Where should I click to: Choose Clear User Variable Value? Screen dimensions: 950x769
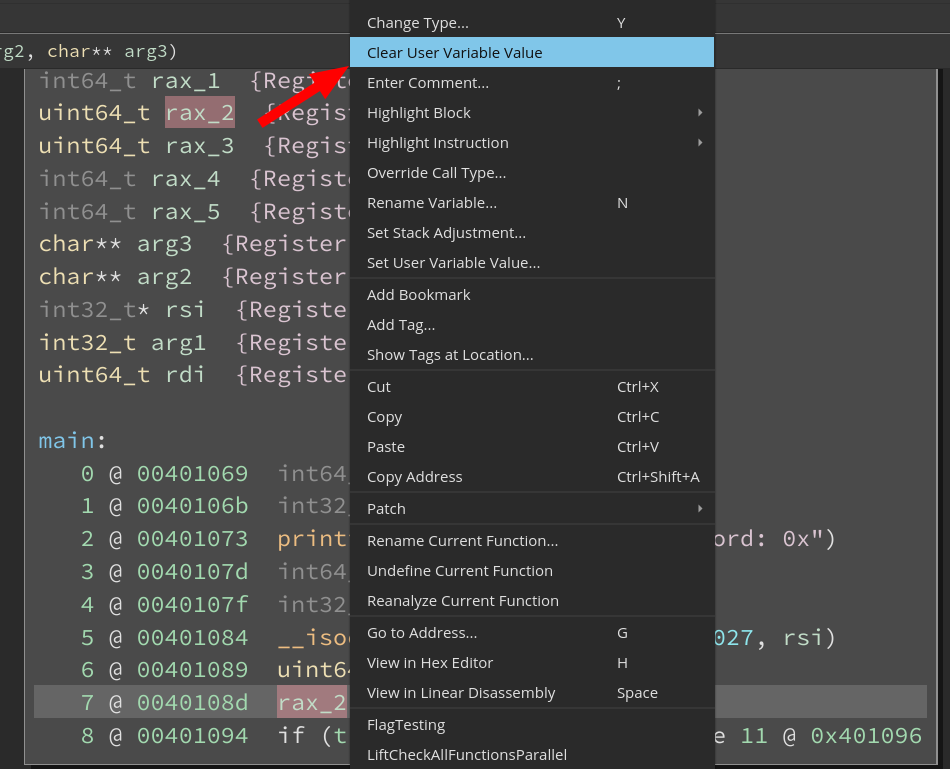click(532, 53)
